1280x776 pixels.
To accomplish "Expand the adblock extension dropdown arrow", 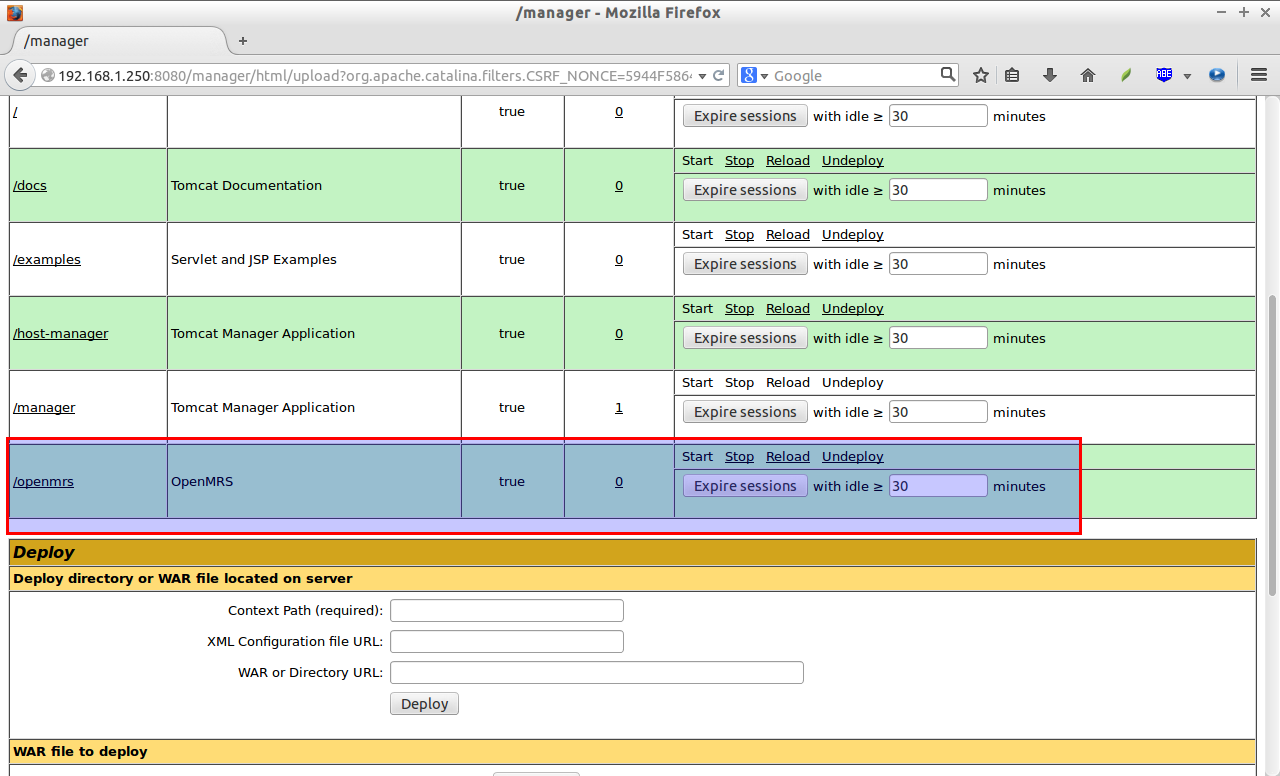I will click(1187, 76).
